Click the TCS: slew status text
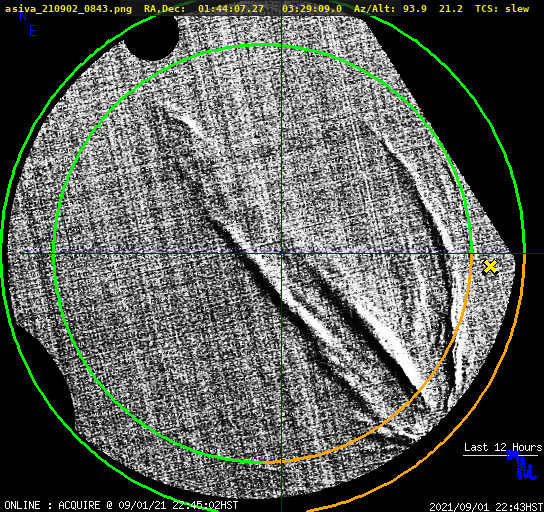Screen dimensions: 544x512 pyautogui.click(x=502, y=9)
